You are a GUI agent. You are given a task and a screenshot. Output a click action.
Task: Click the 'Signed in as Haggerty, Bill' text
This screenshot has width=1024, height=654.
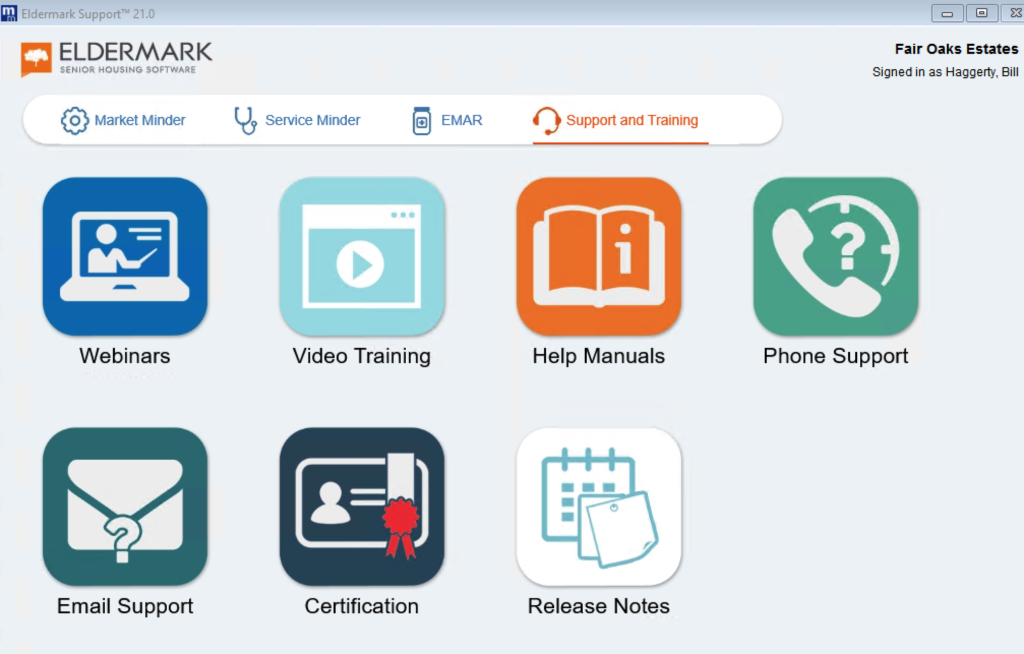tap(945, 72)
